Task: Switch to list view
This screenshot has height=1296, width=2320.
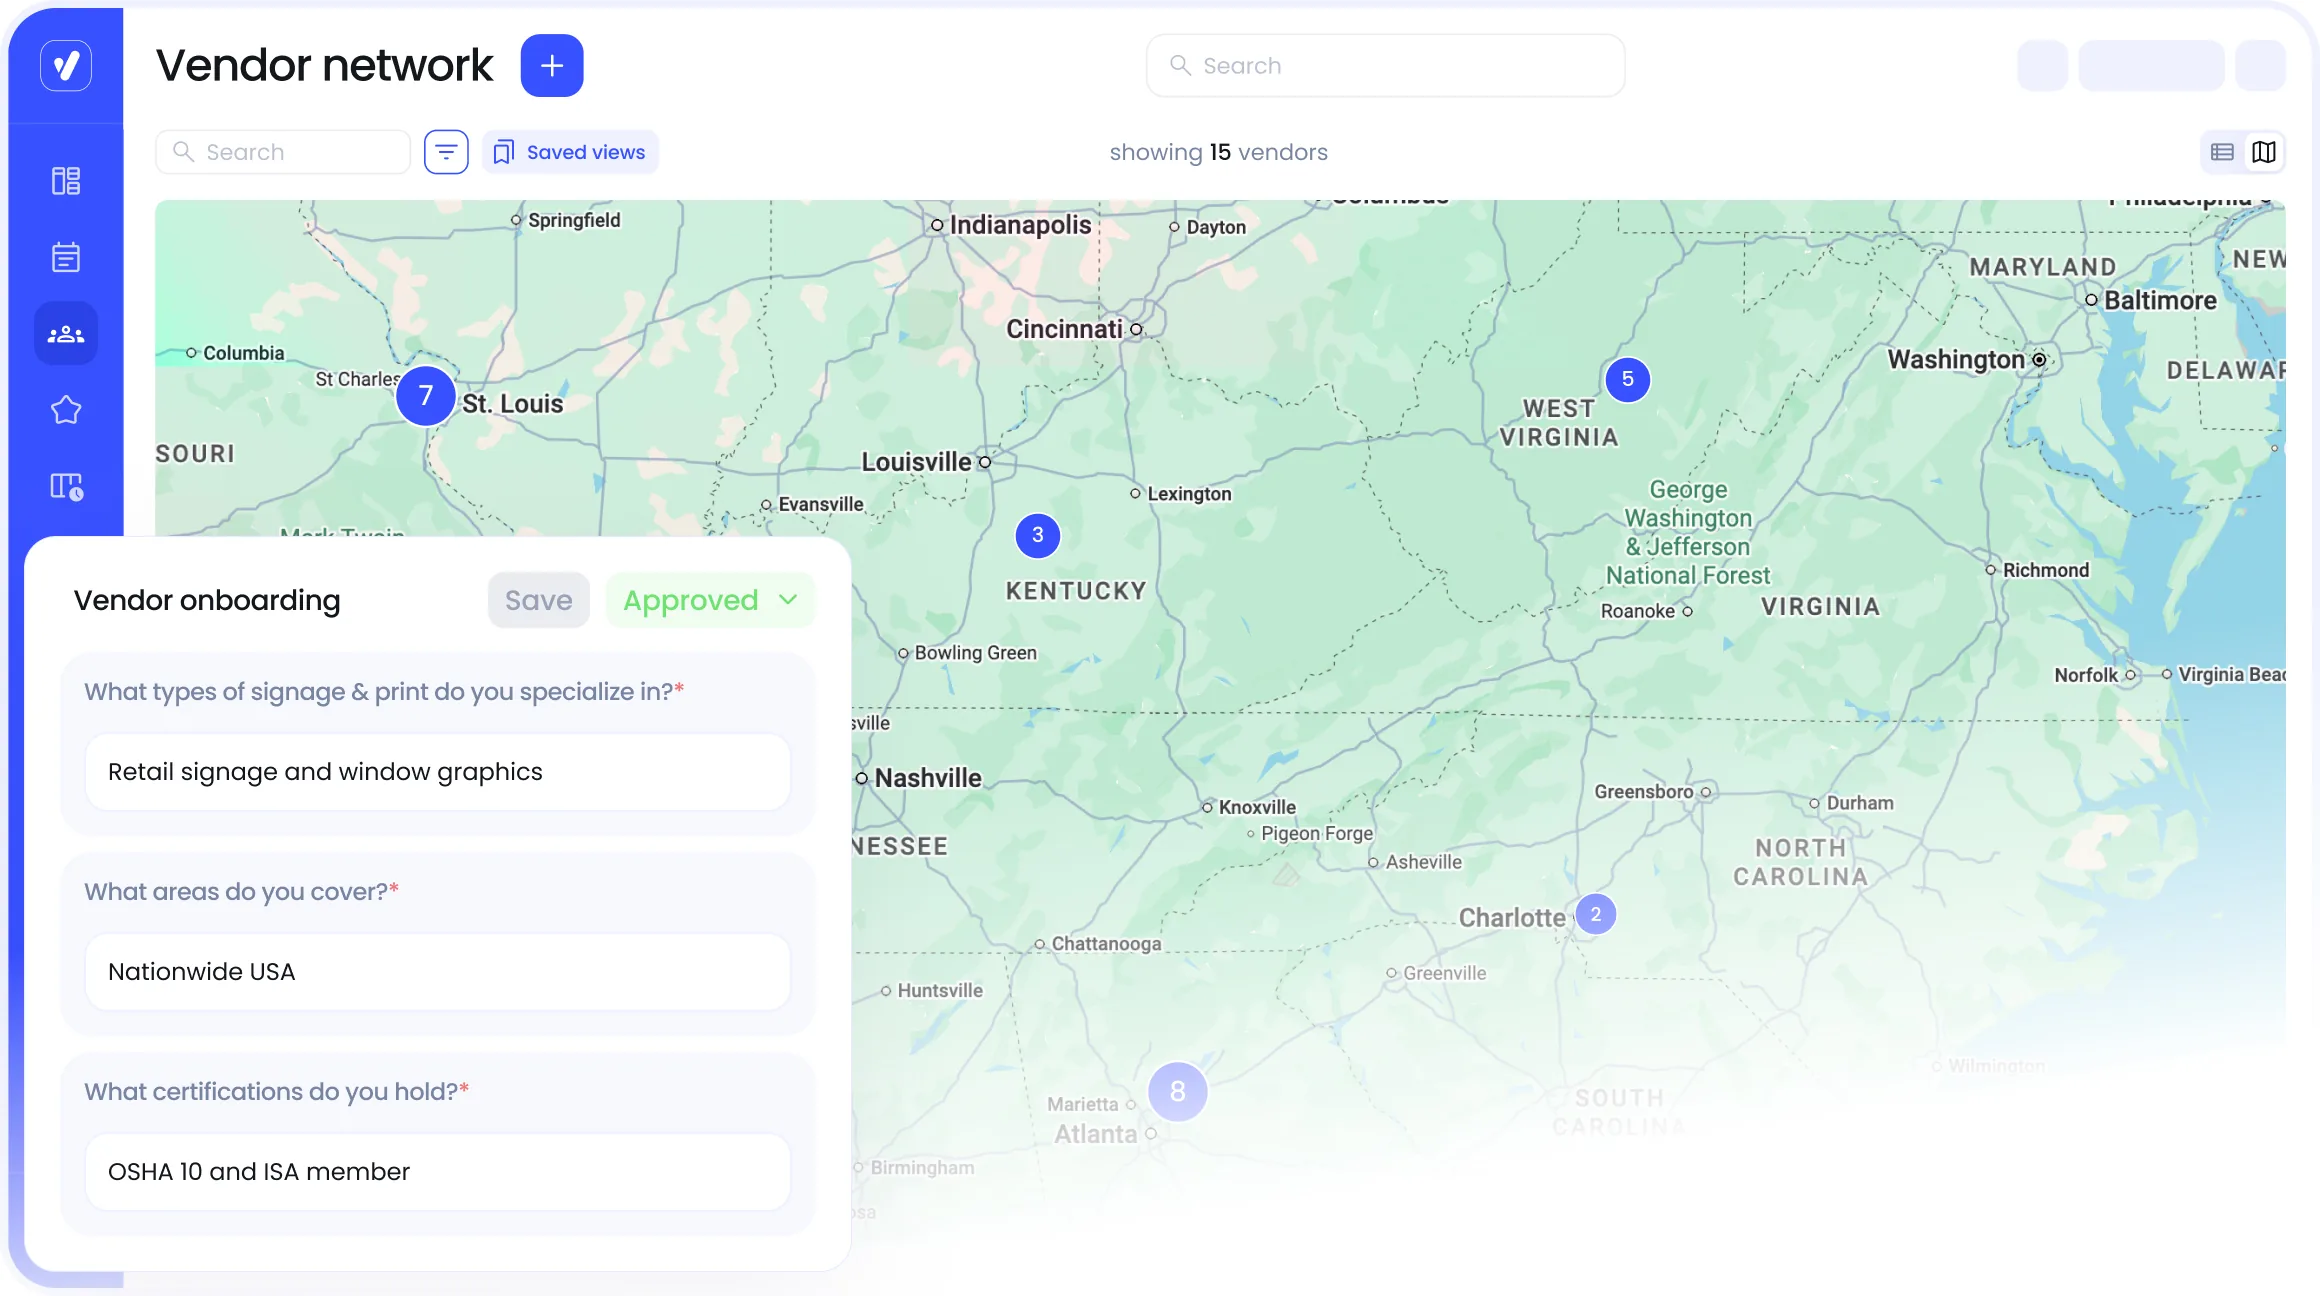Action: click(x=2222, y=152)
